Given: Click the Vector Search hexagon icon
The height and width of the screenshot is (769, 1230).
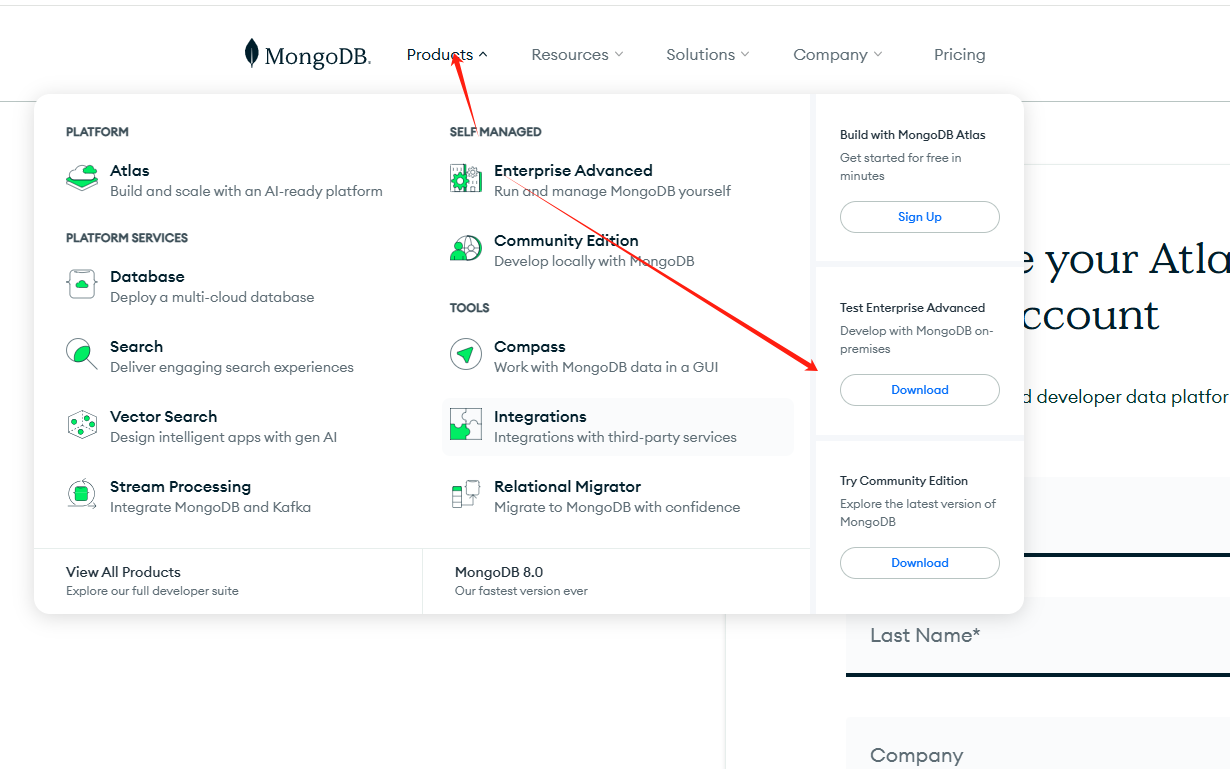Looking at the screenshot, I should coord(82,424).
